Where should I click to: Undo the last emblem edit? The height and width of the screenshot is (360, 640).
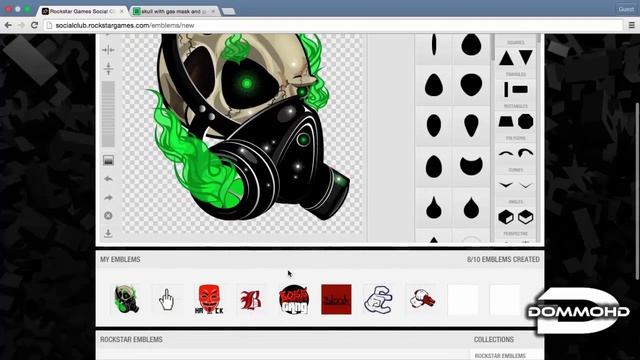pyautogui.click(x=108, y=179)
